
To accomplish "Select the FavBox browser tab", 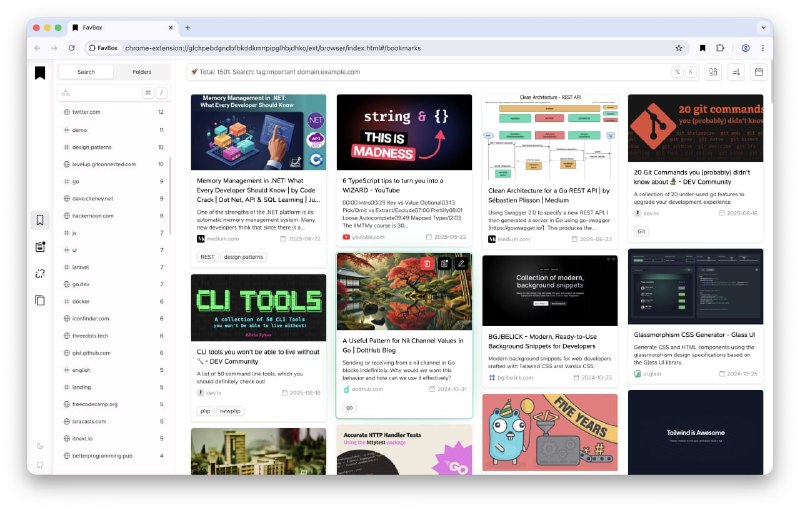I will 121,28.
